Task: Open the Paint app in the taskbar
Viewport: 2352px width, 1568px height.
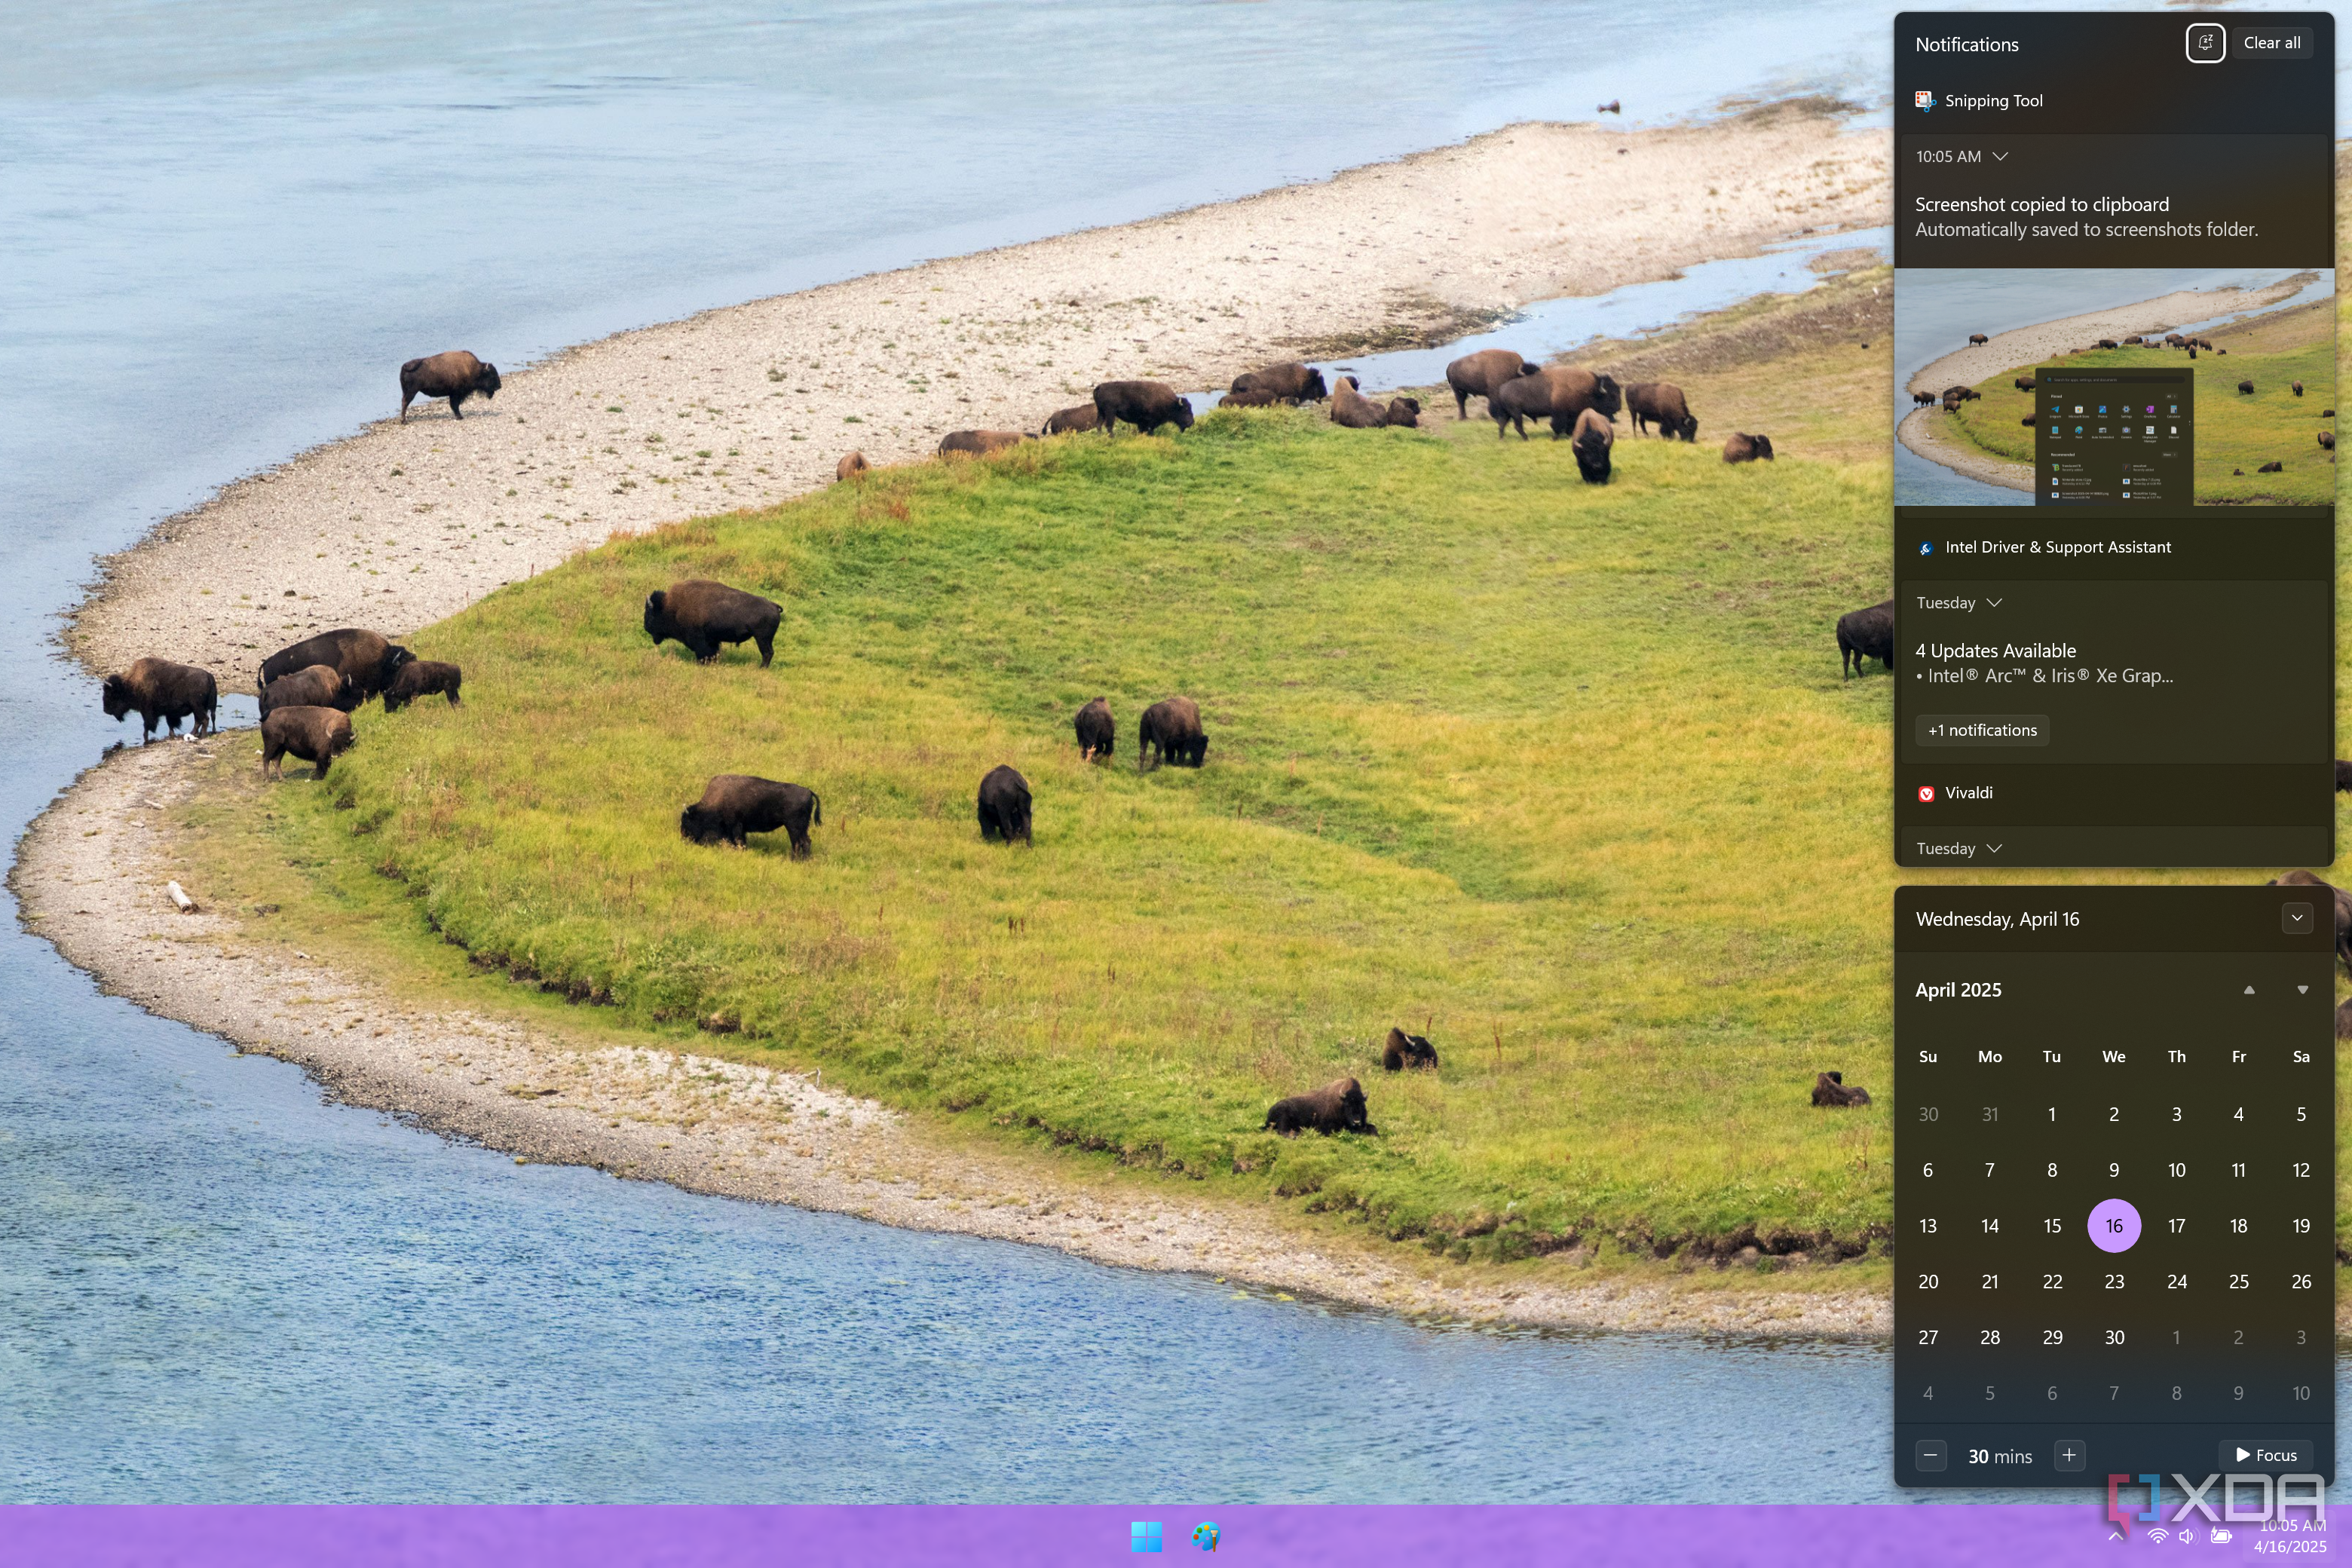Action: tap(1206, 1536)
